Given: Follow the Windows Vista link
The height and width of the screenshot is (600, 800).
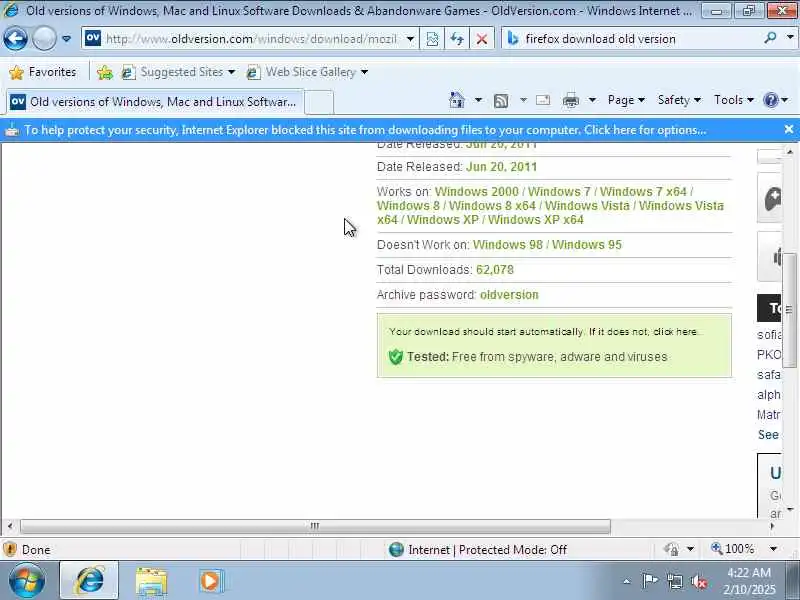Looking at the screenshot, I should tap(587, 206).
